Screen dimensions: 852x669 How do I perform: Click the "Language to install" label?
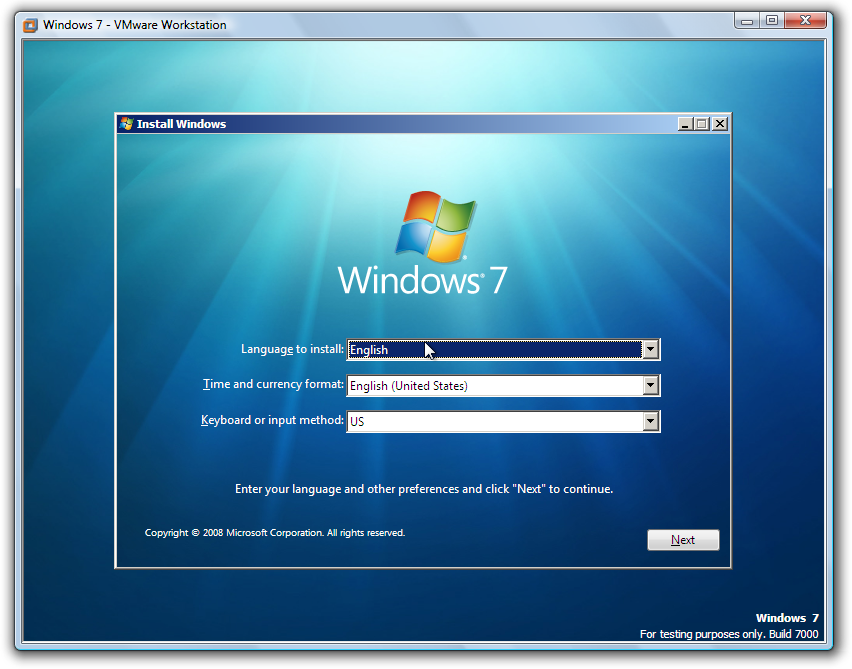292,349
